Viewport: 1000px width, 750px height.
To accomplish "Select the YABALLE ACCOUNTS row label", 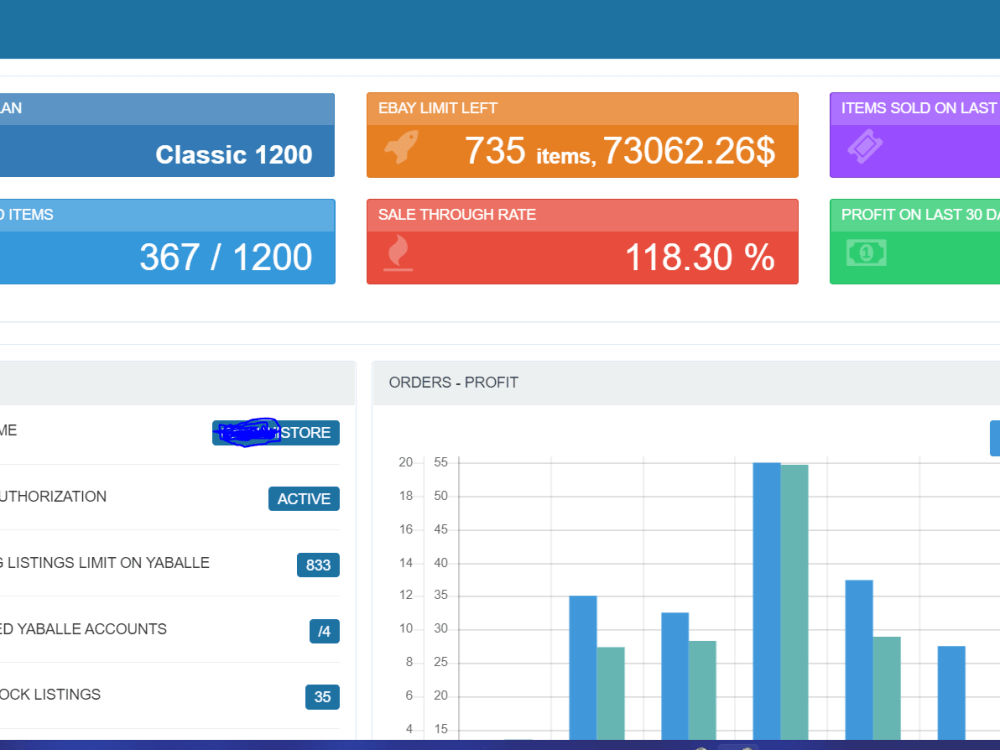I will point(83,629).
